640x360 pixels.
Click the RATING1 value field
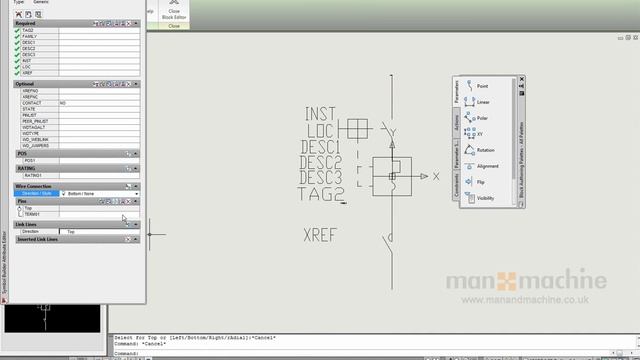[99, 176]
